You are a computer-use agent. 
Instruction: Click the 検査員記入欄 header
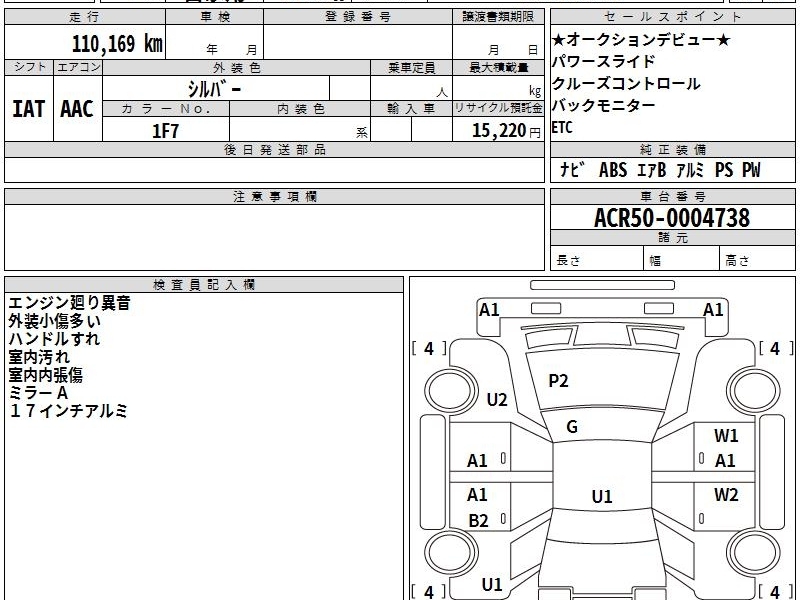(204, 285)
